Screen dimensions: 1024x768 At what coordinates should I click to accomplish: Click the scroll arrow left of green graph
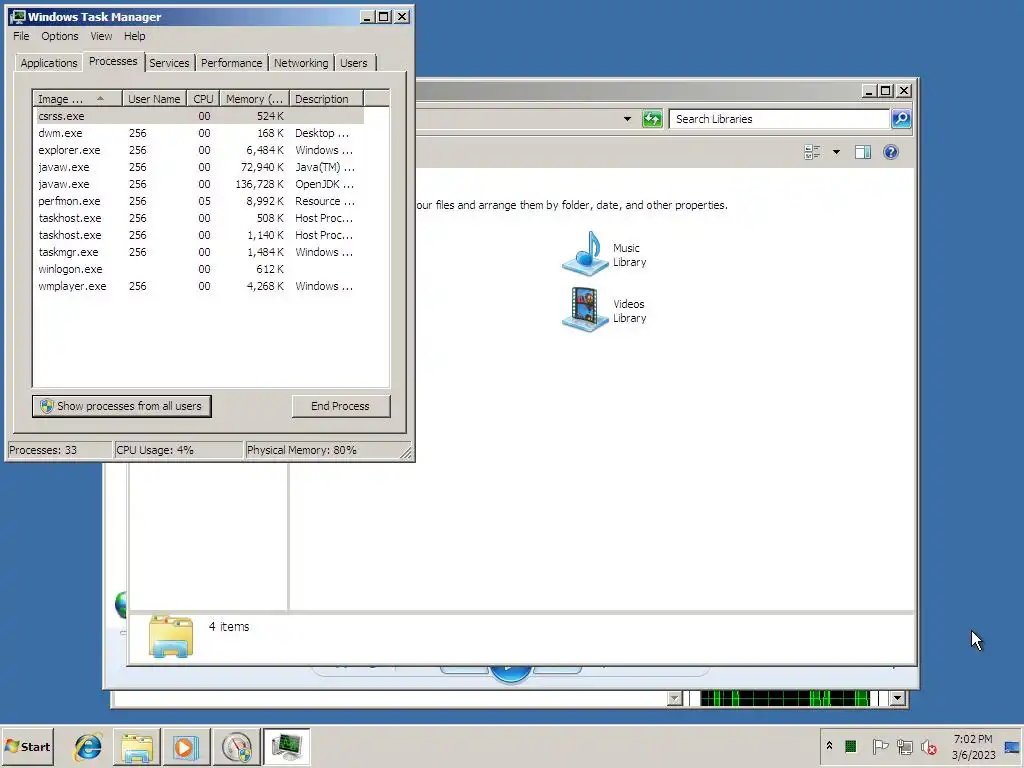point(675,699)
